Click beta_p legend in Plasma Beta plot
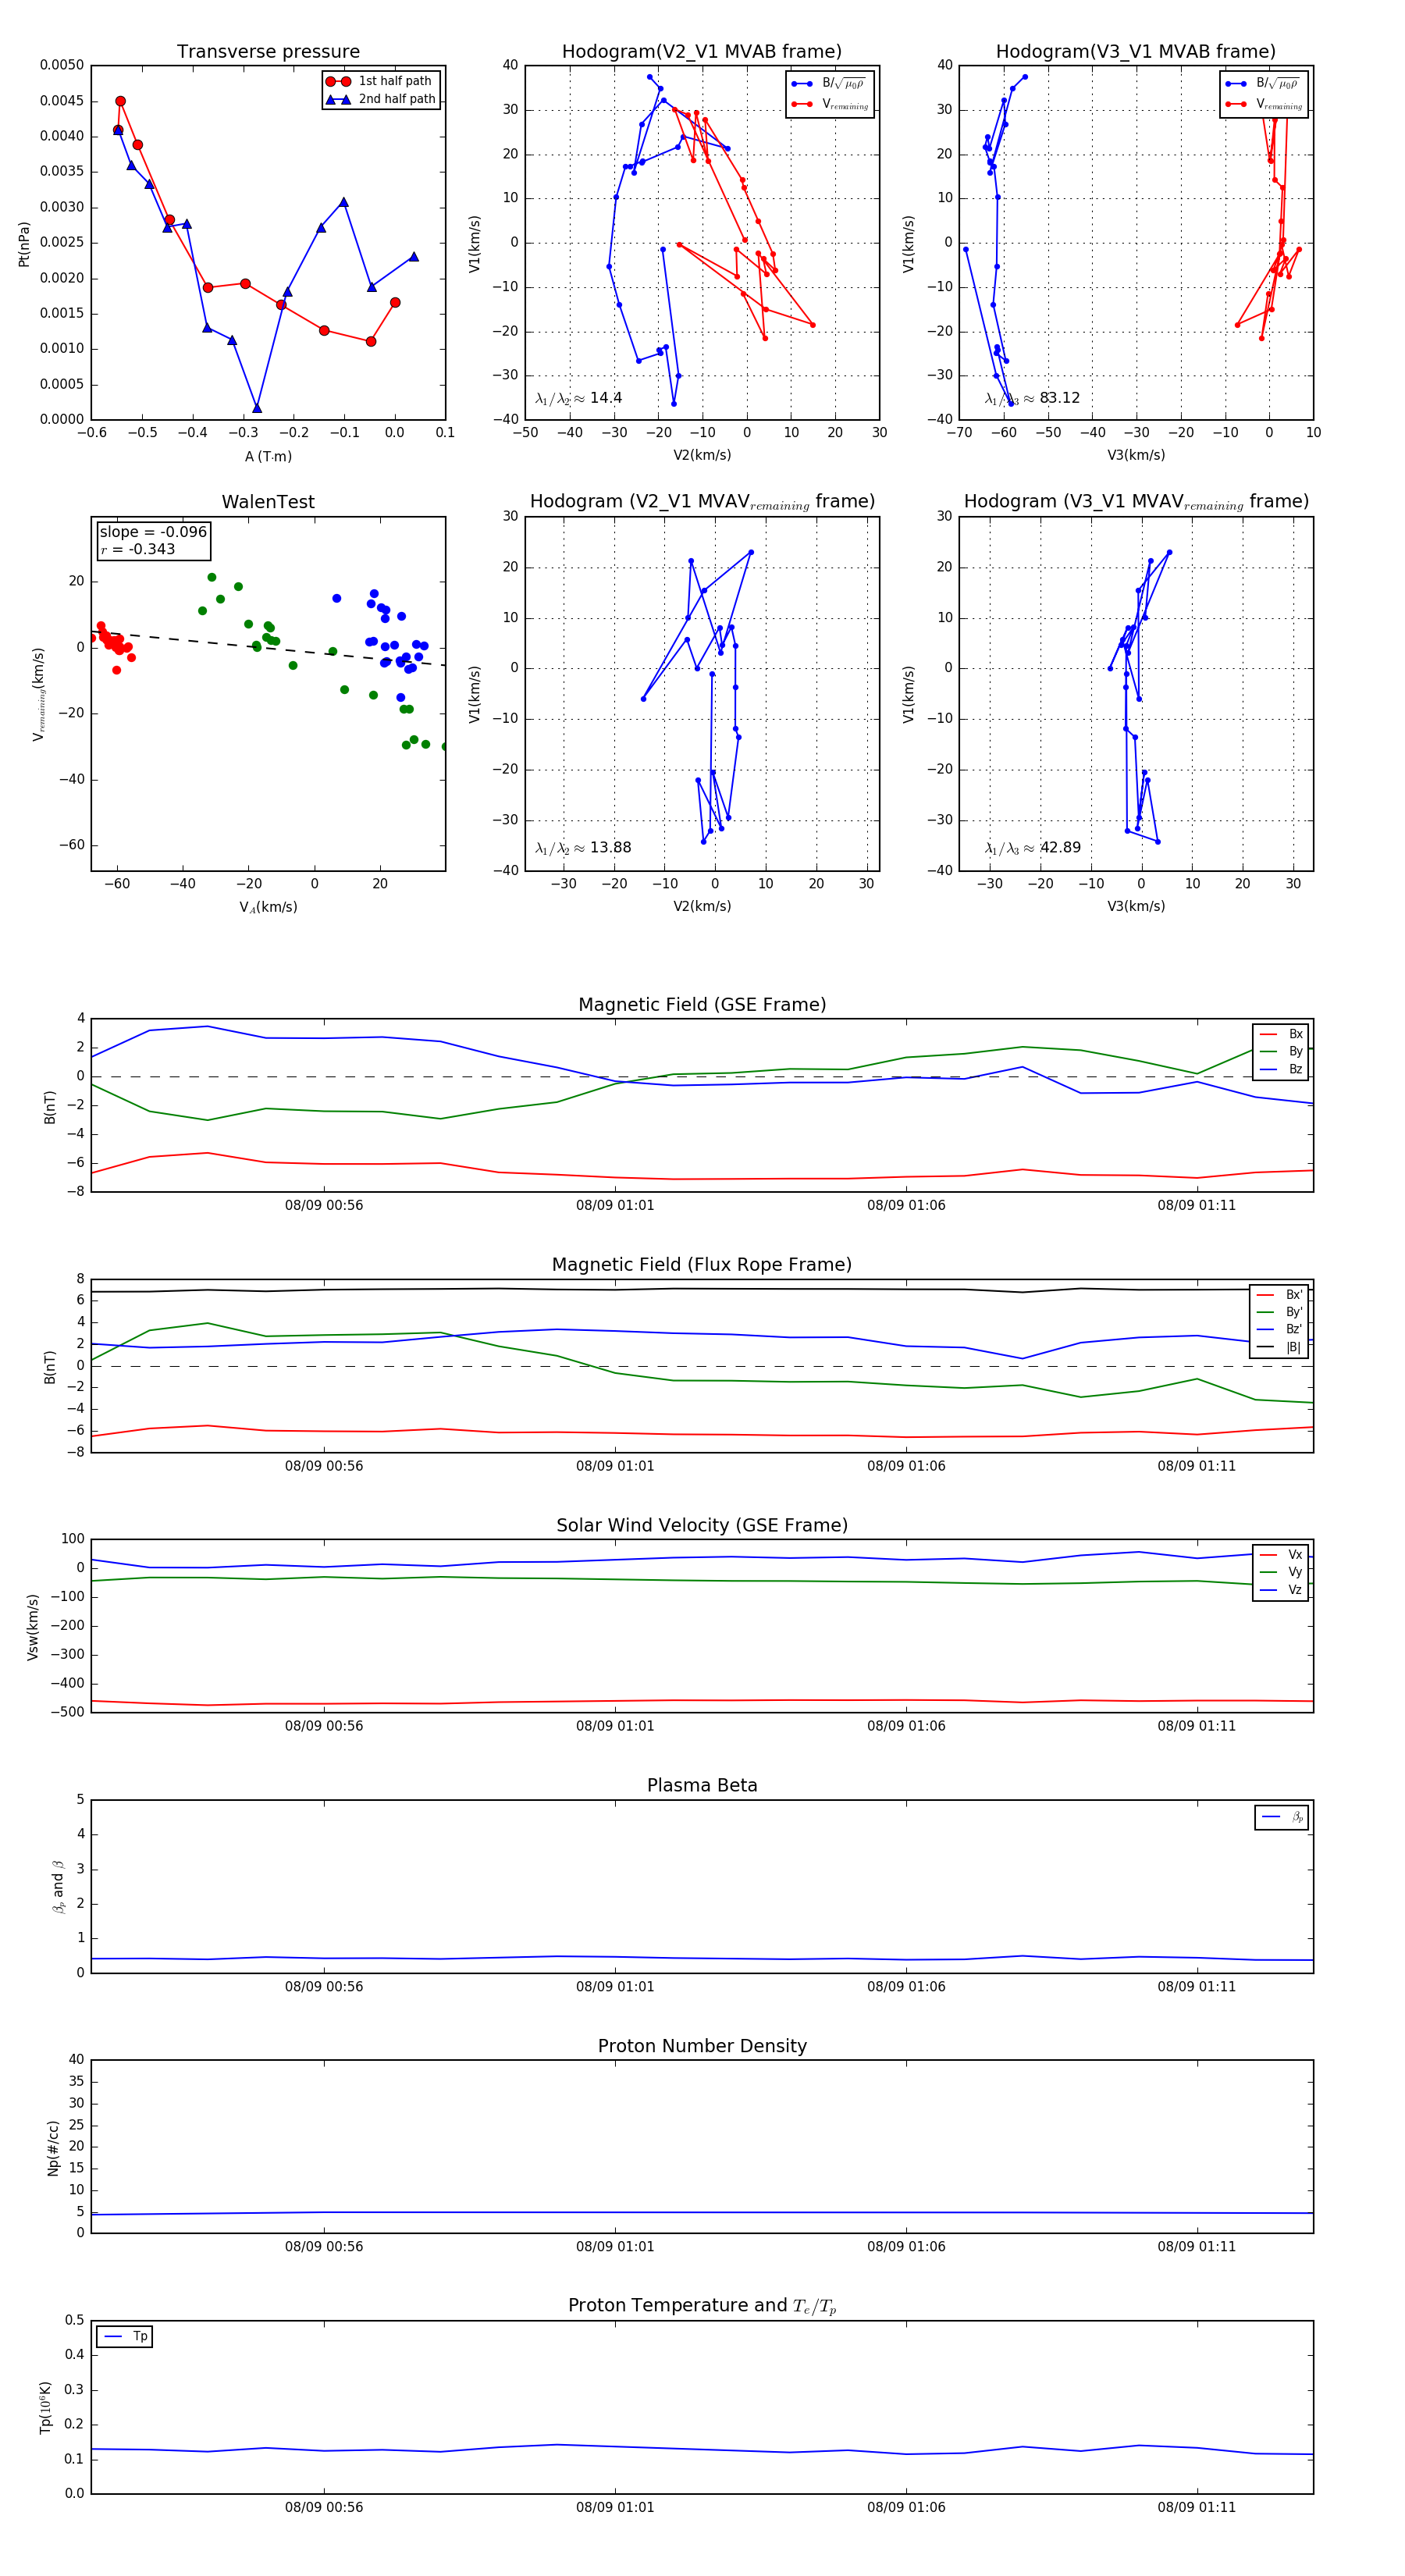This screenshot has height=2576, width=1405. coord(1282,1817)
